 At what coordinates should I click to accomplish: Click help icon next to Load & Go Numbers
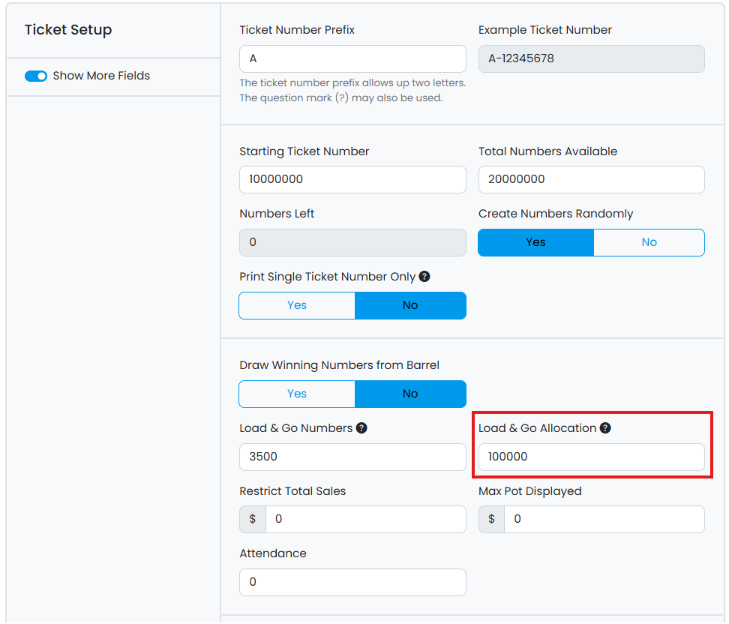click(361, 428)
